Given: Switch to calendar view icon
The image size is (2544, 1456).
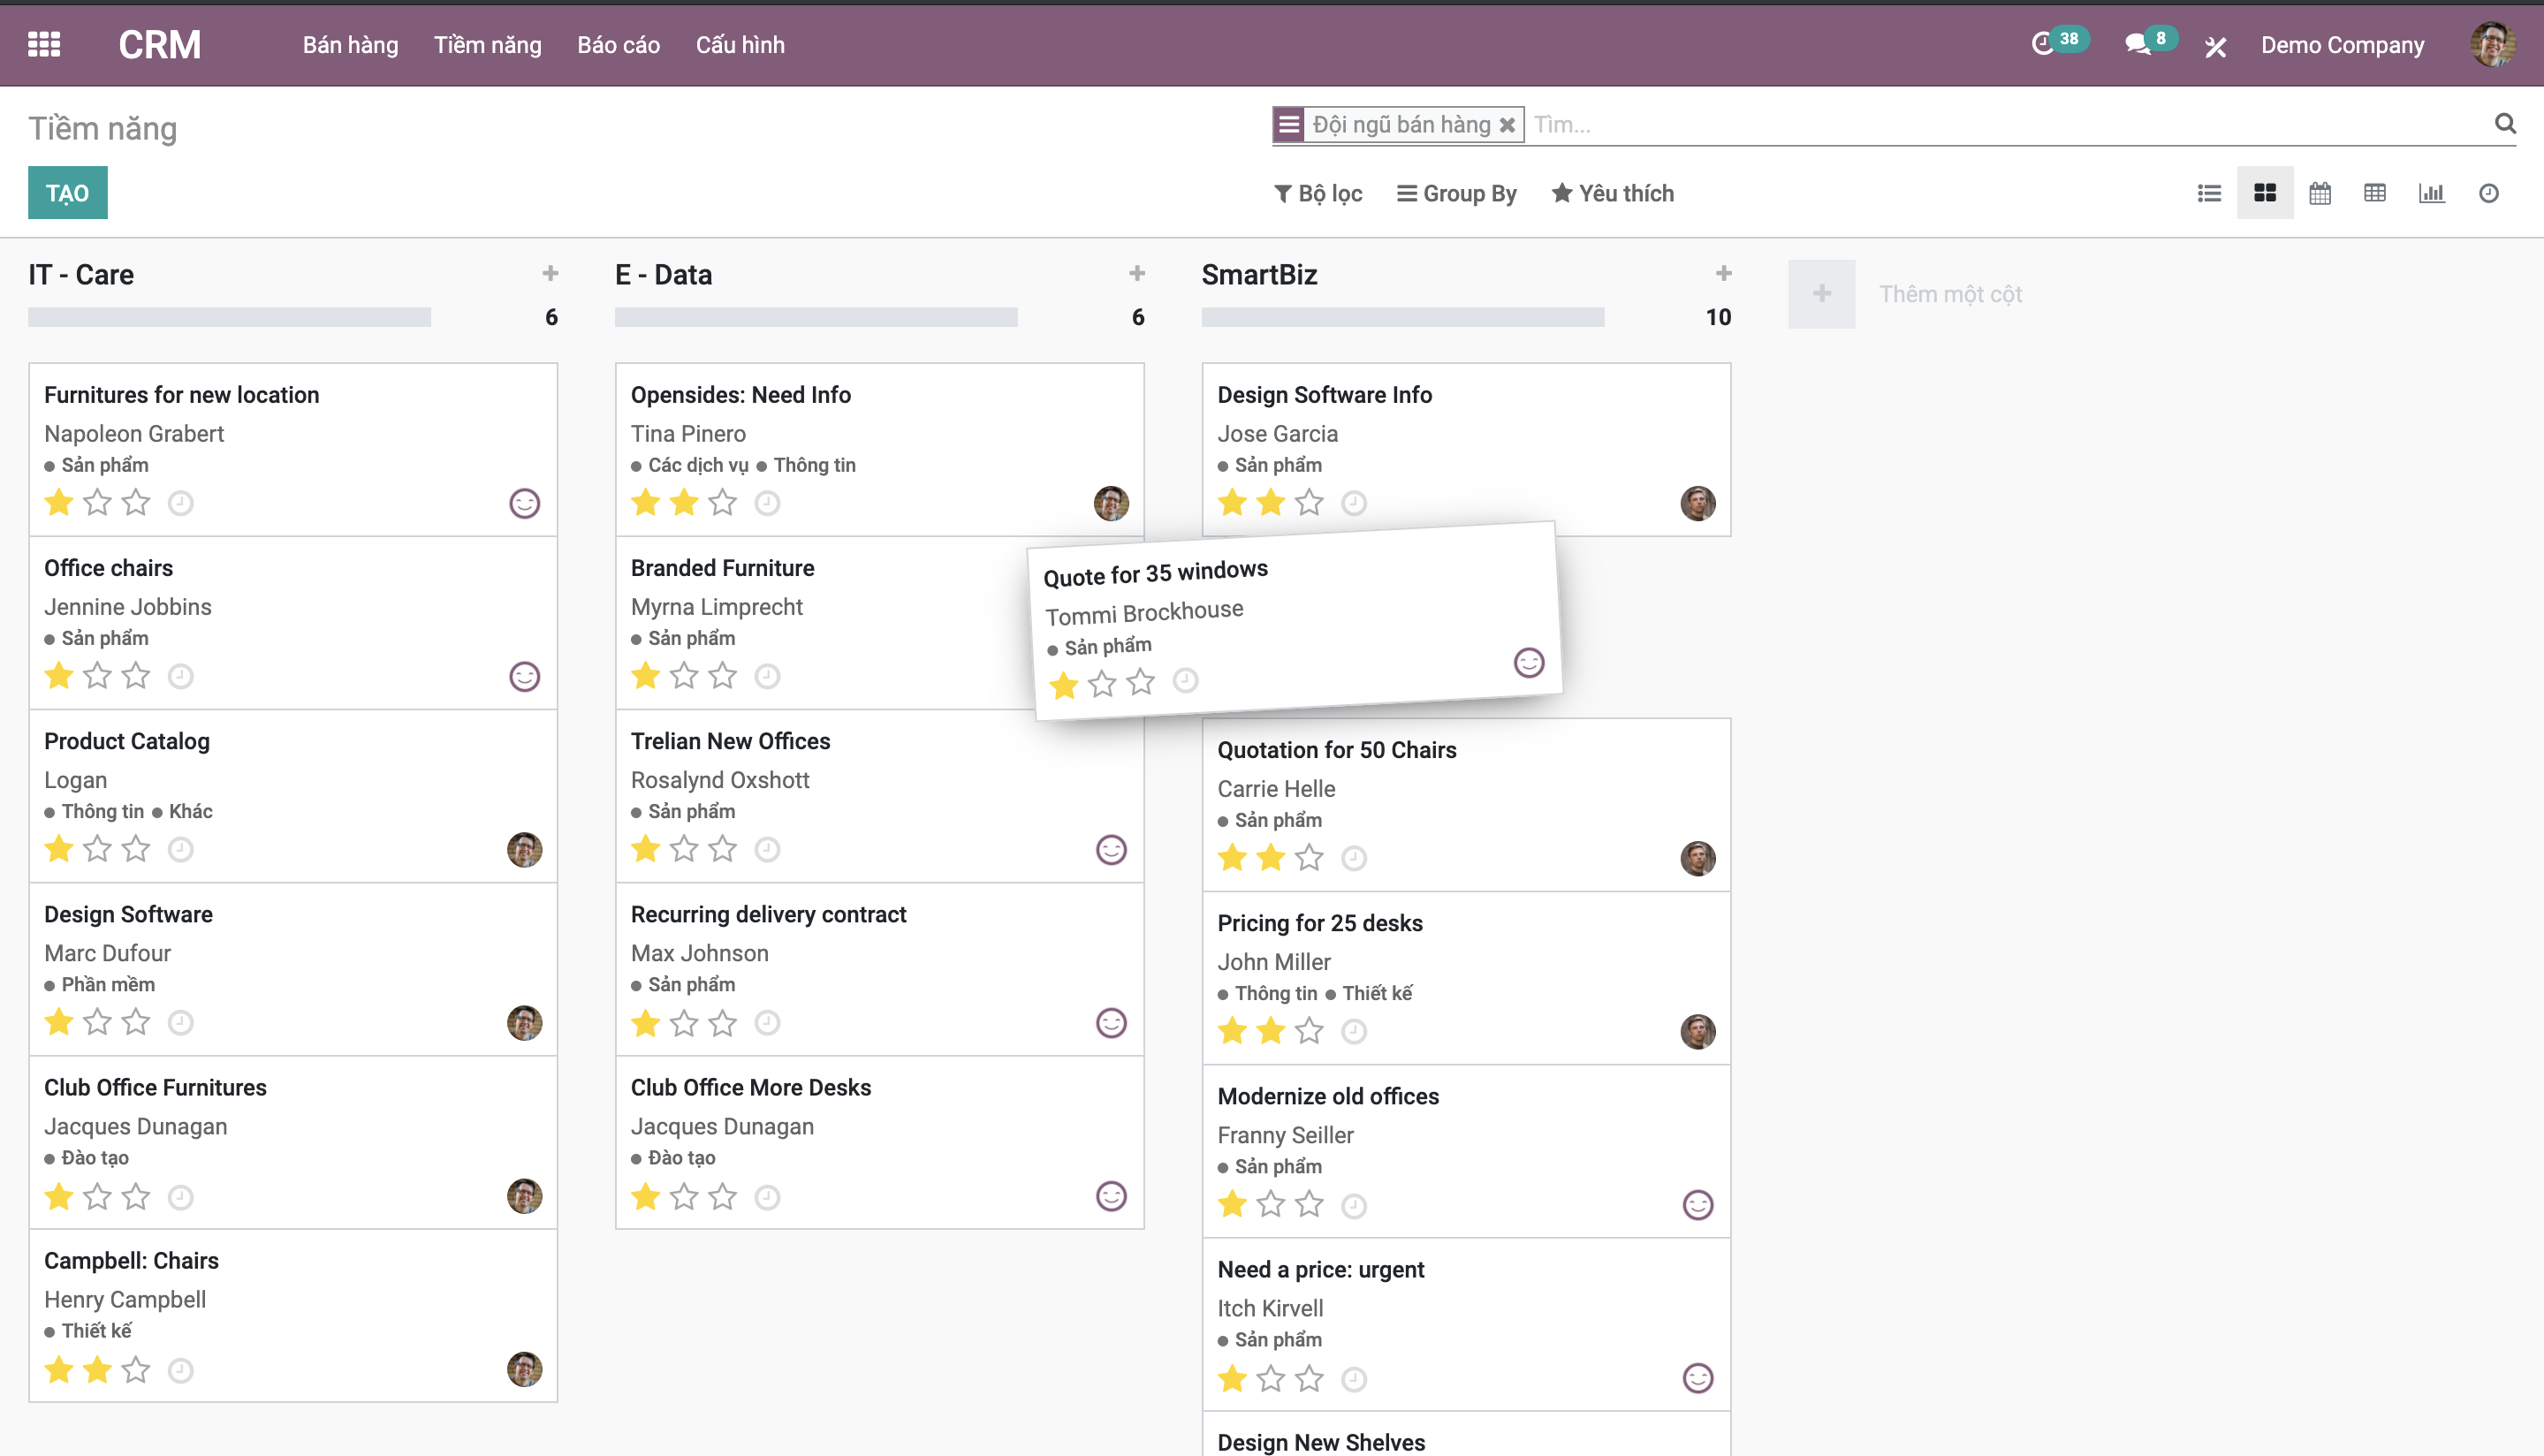Looking at the screenshot, I should click(2320, 193).
